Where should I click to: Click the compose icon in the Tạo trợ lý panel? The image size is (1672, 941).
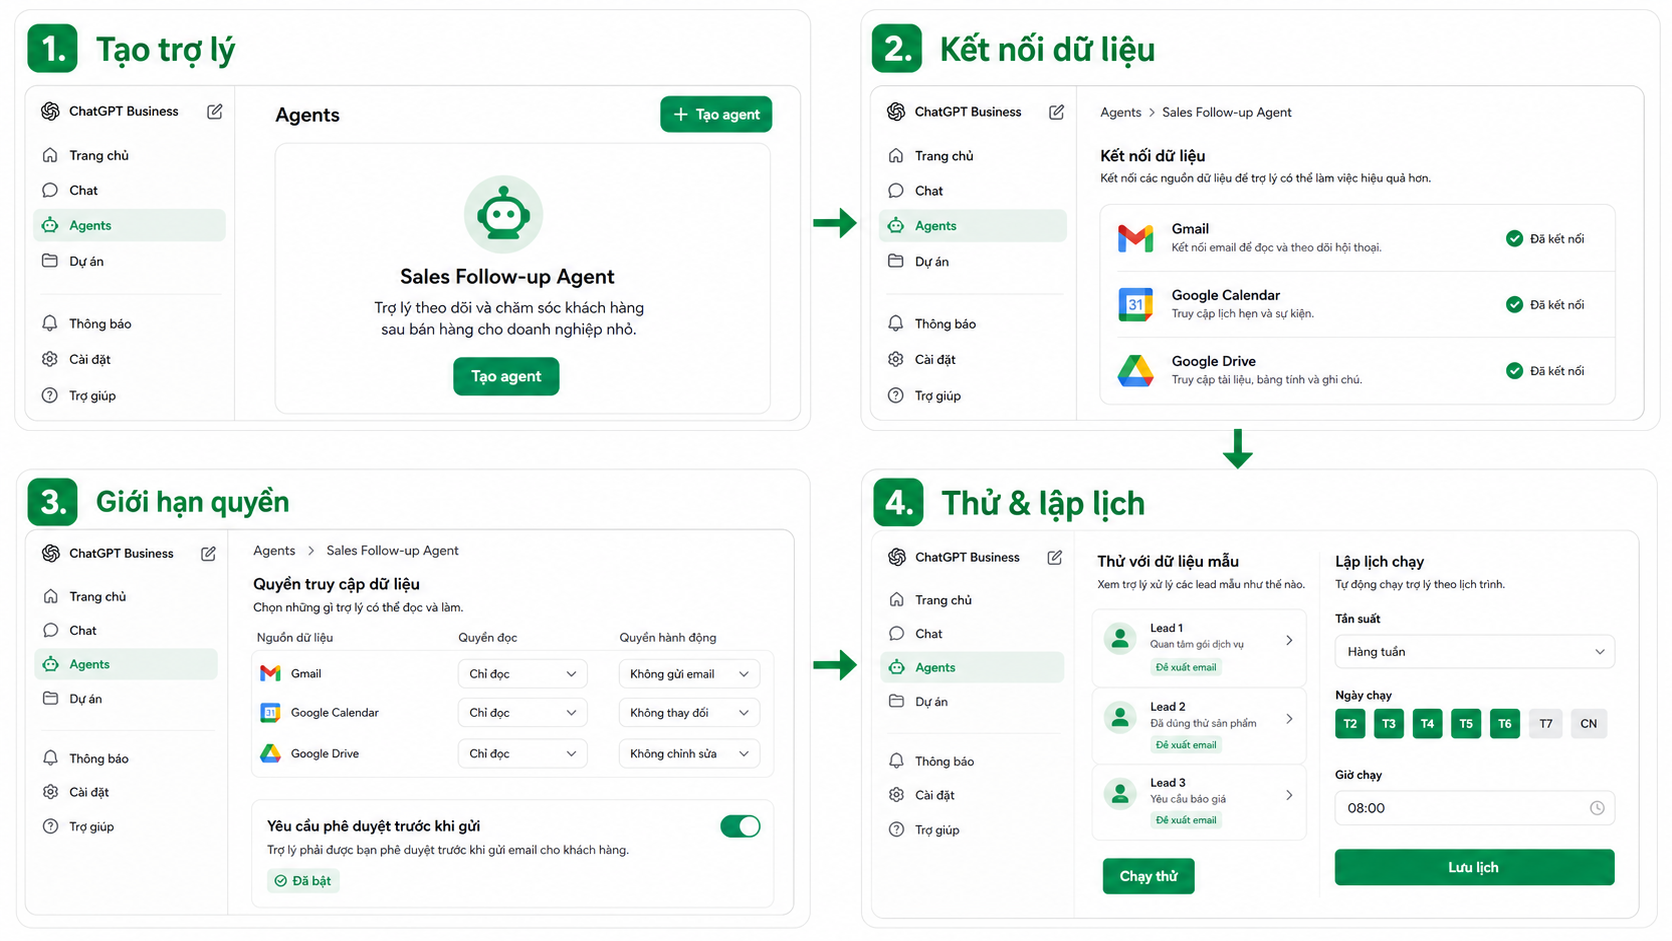point(214,112)
